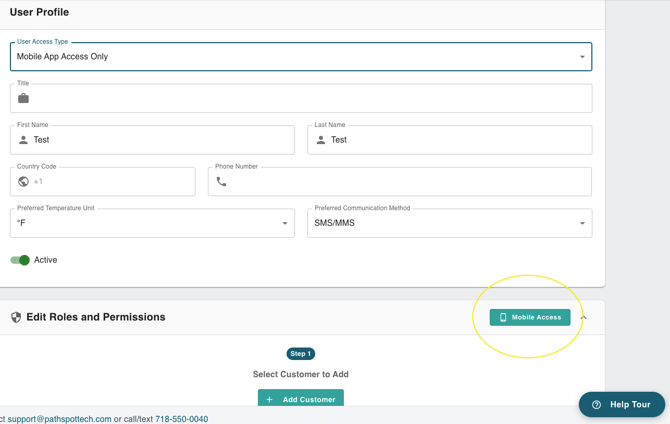670x424 pixels.
Task: Collapse the Edit Roles and Permissions section
Action: click(x=584, y=318)
